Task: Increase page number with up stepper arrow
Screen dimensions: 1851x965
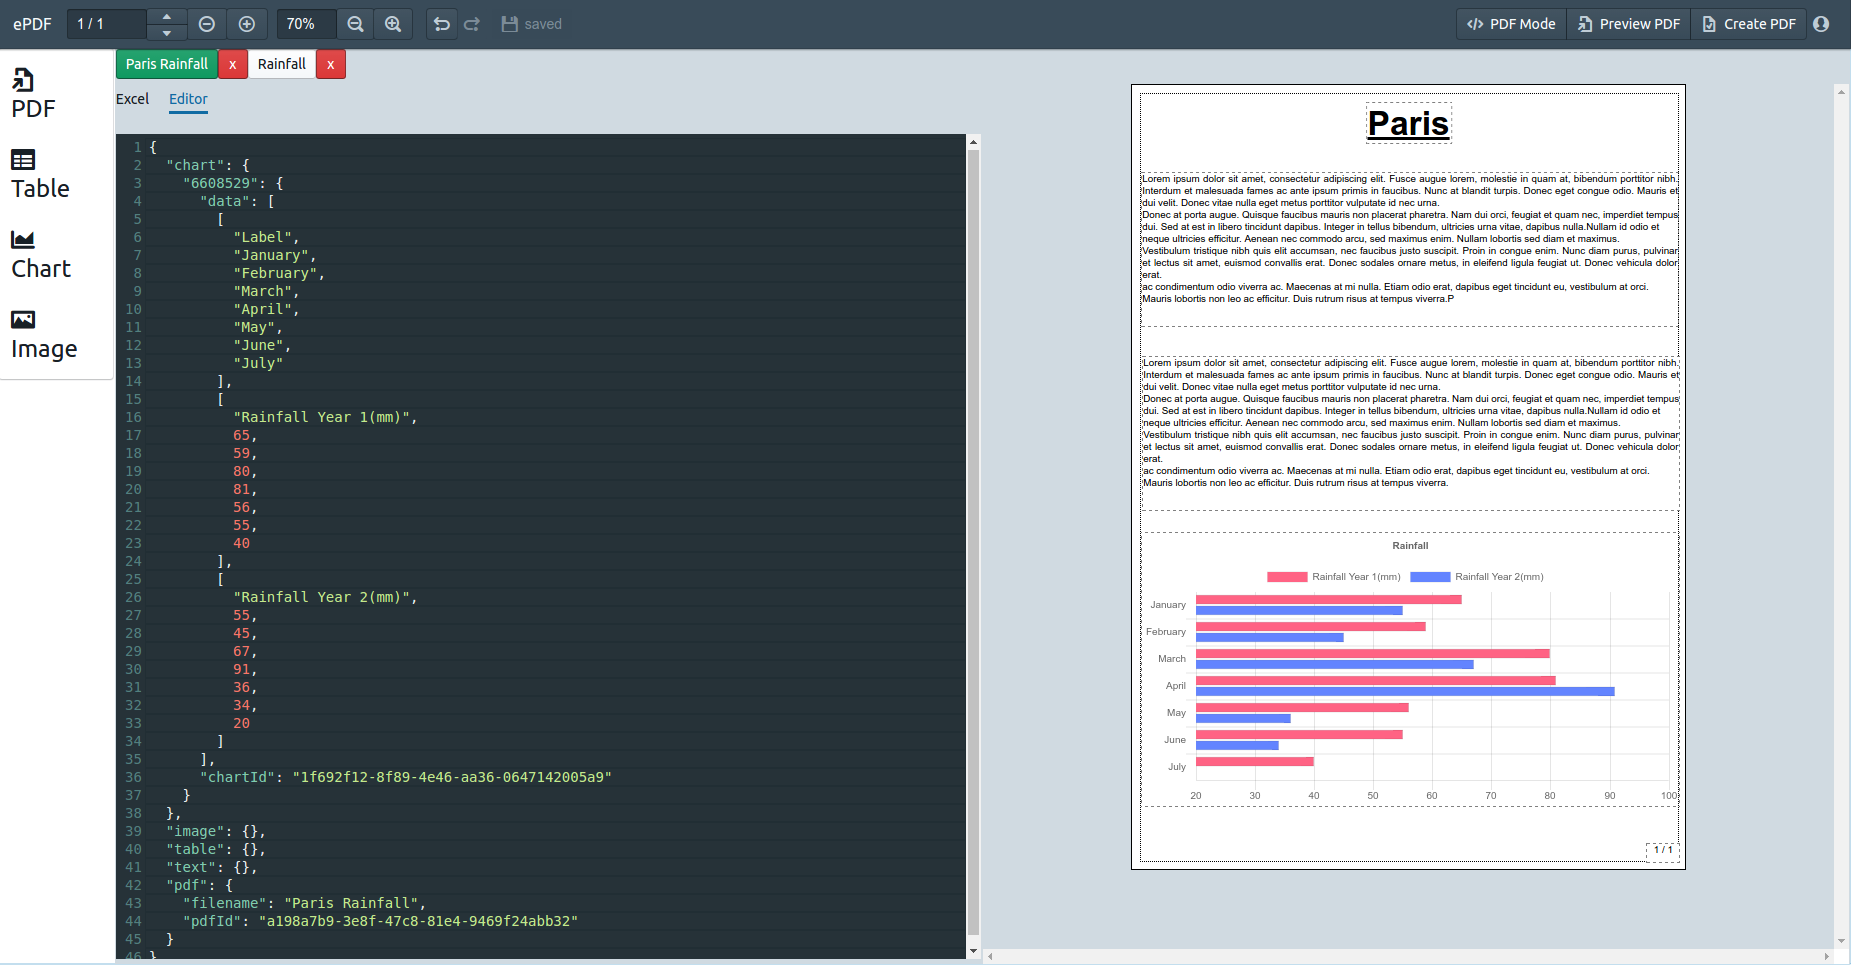Action: [x=167, y=16]
